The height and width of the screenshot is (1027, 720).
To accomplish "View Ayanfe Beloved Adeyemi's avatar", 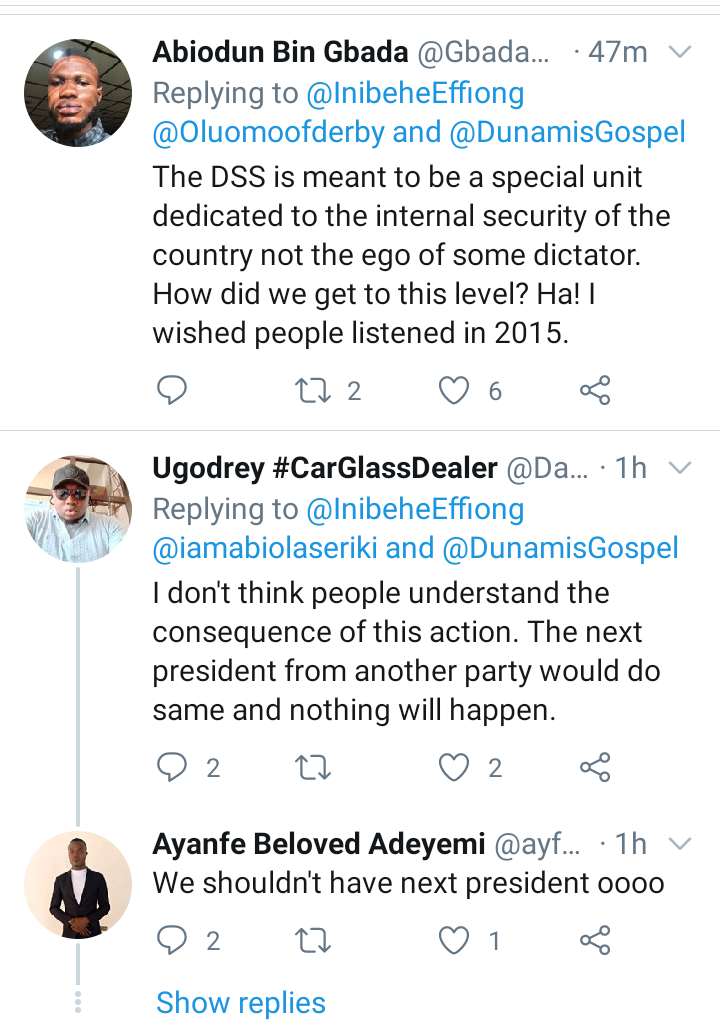I will (78, 884).
